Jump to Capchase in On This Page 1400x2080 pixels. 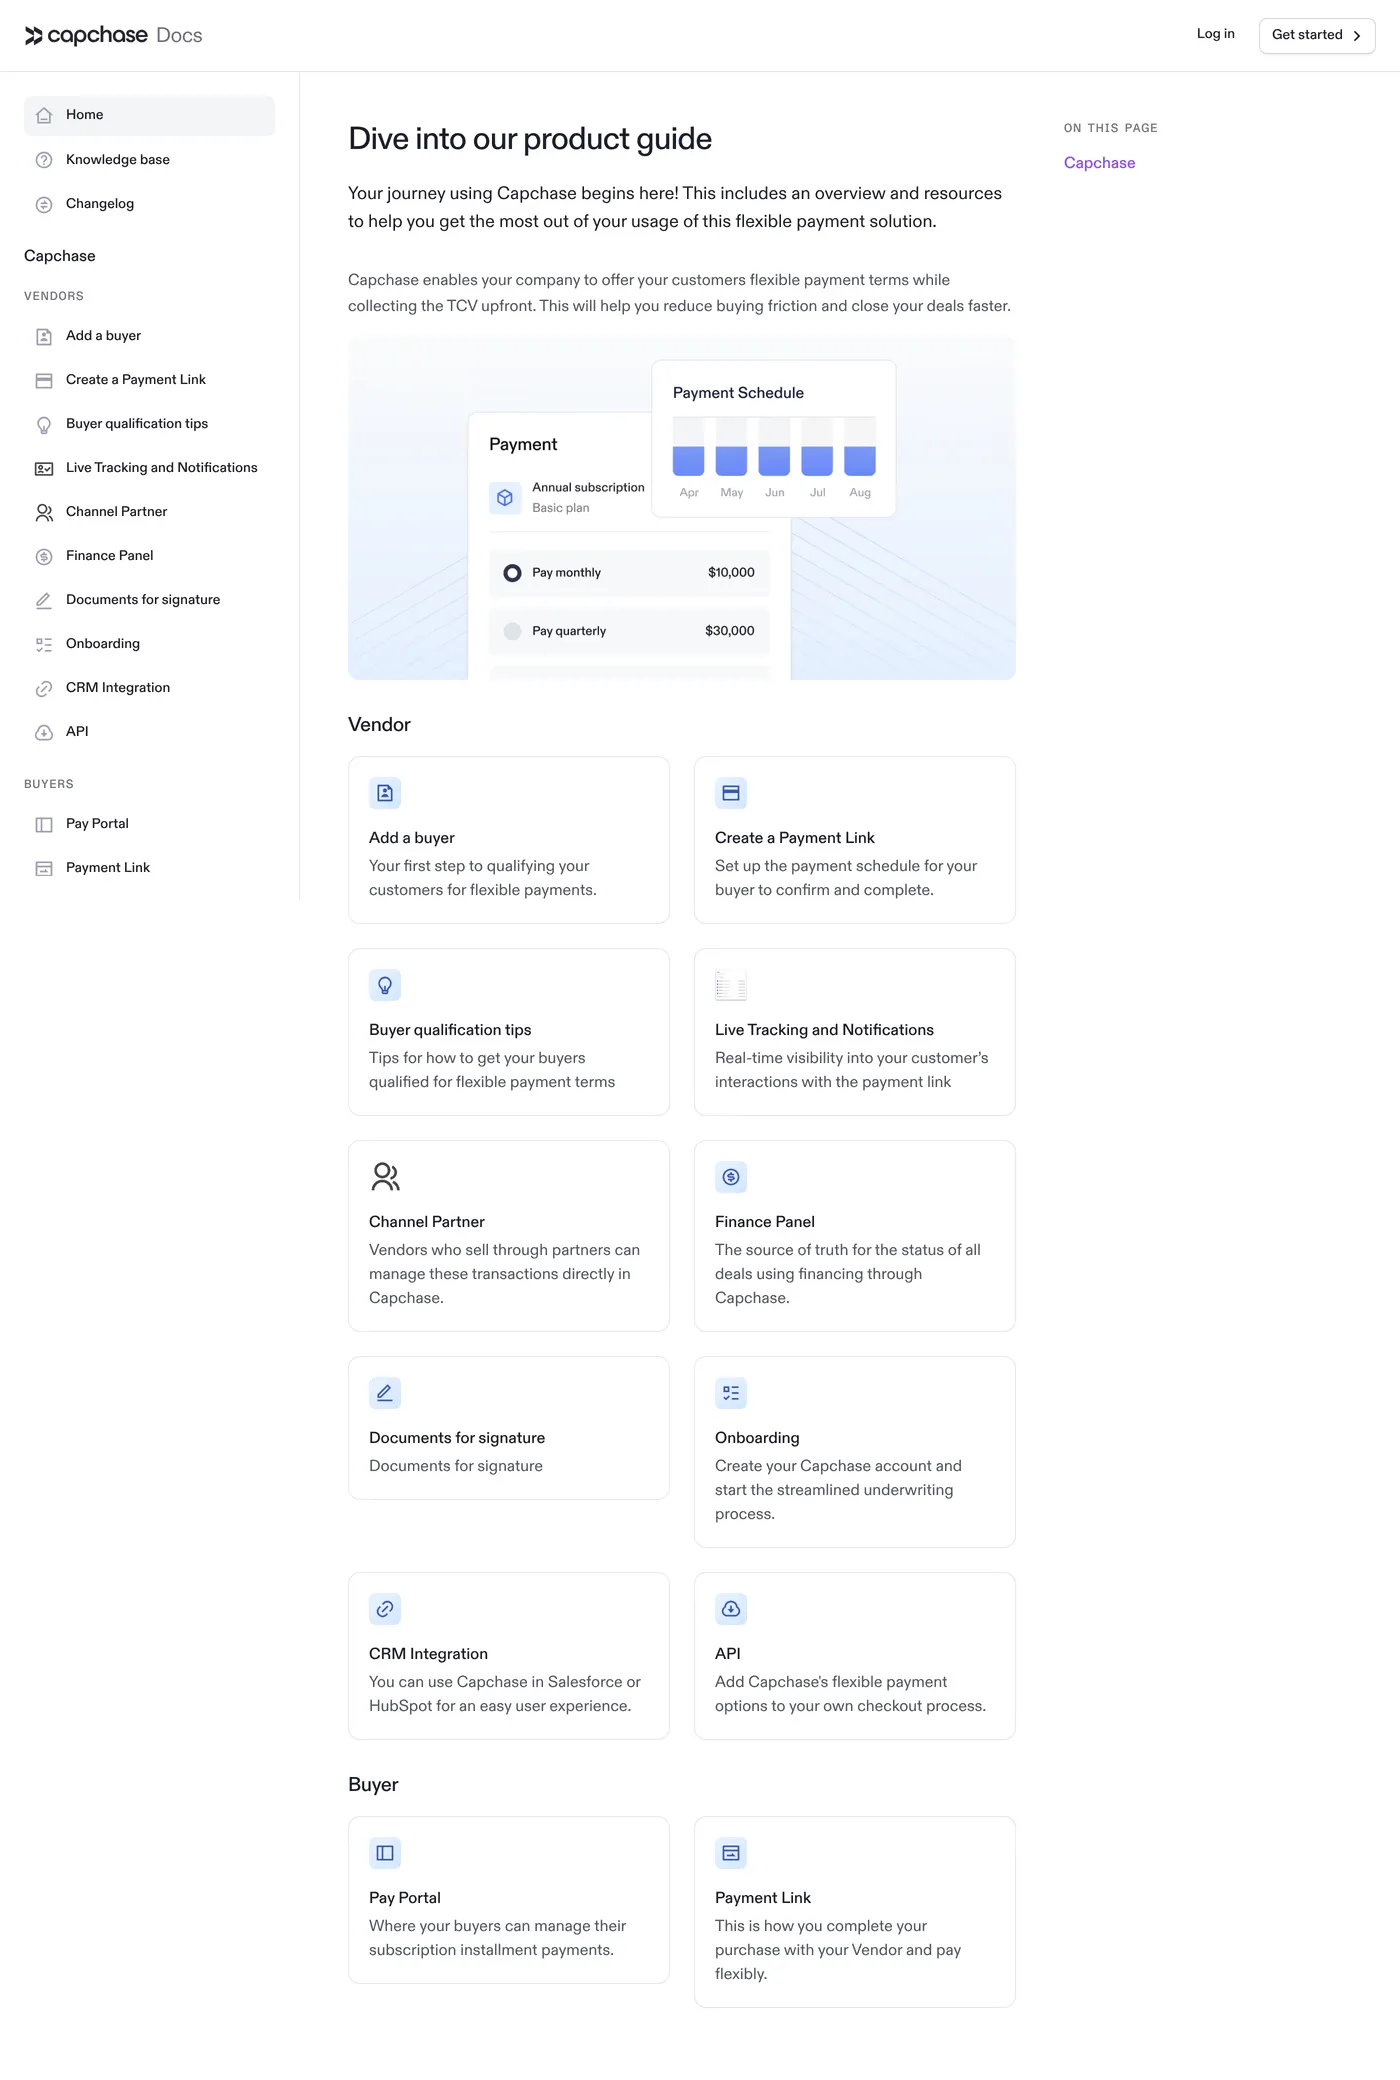[x=1099, y=163]
